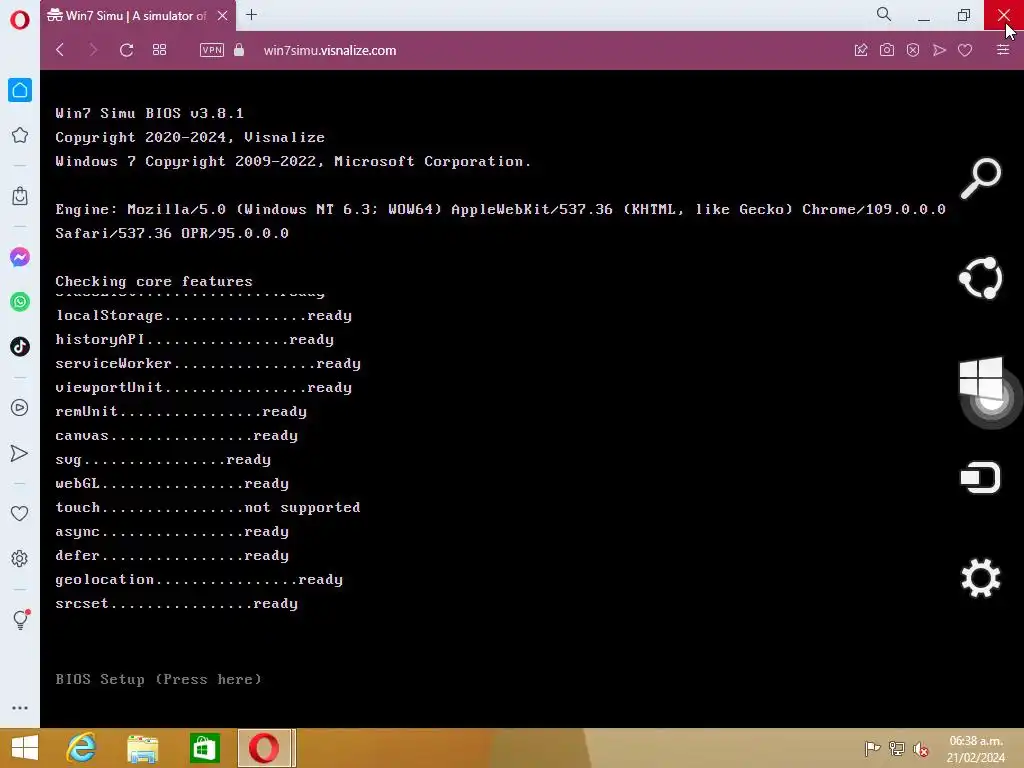Screen dimensions: 1024x768
Task: Click the 'srcset...ready' line
Action: pos(176,603)
